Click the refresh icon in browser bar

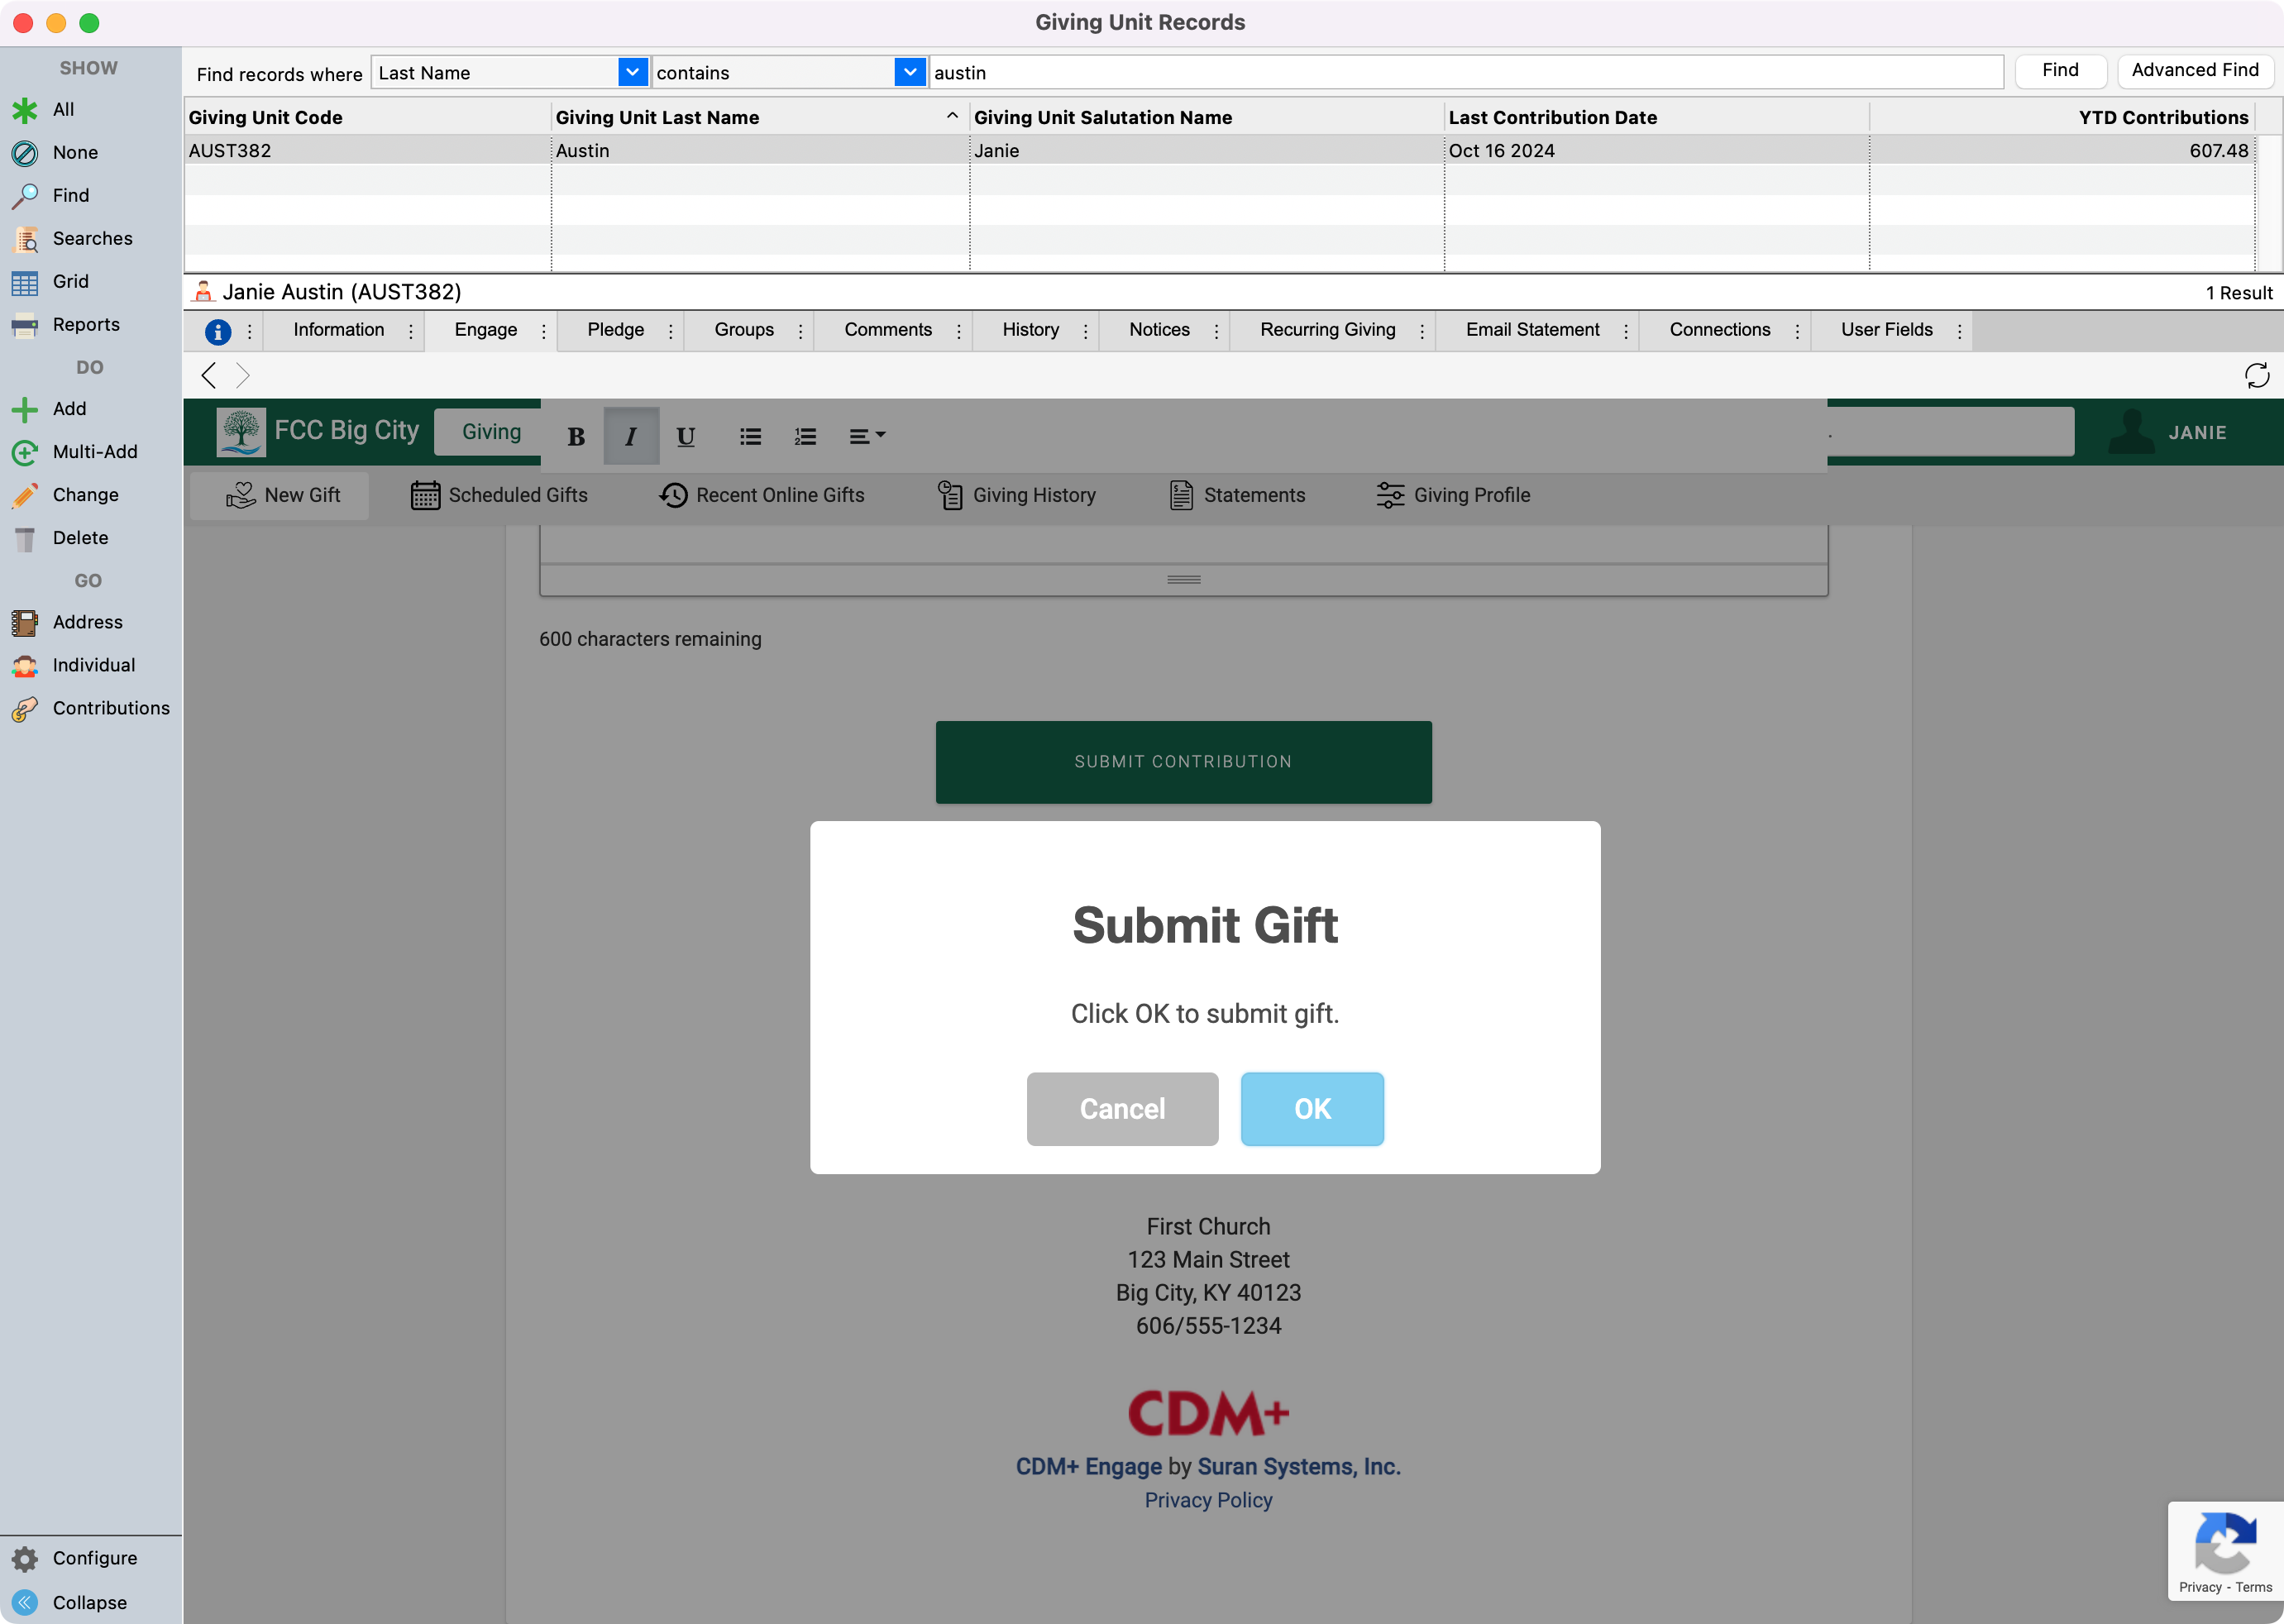(x=2256, y=376)
